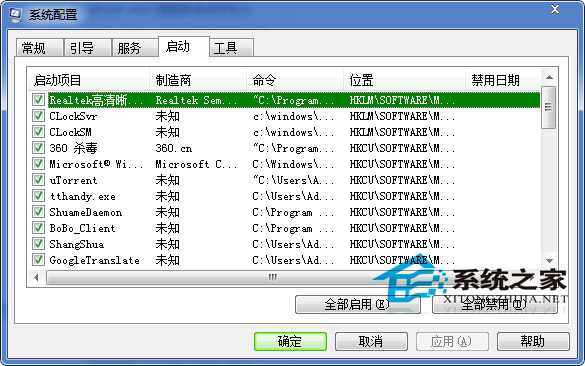Viewport: 585px width, 366px height.
Task: Switch to the 工具 tab
Action: [x=232, y=48]
